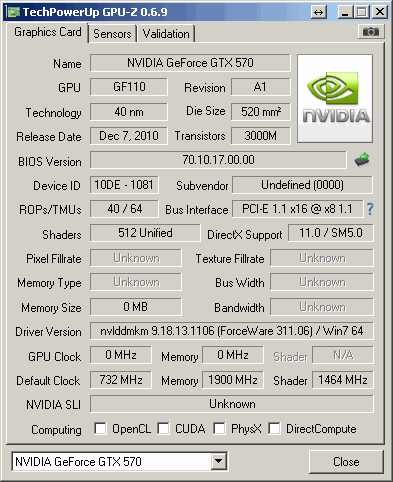This screenshot has height=482, width=393.
Task: Click the BIOS Version field 70.10.17.00.00
Action: 218,160
